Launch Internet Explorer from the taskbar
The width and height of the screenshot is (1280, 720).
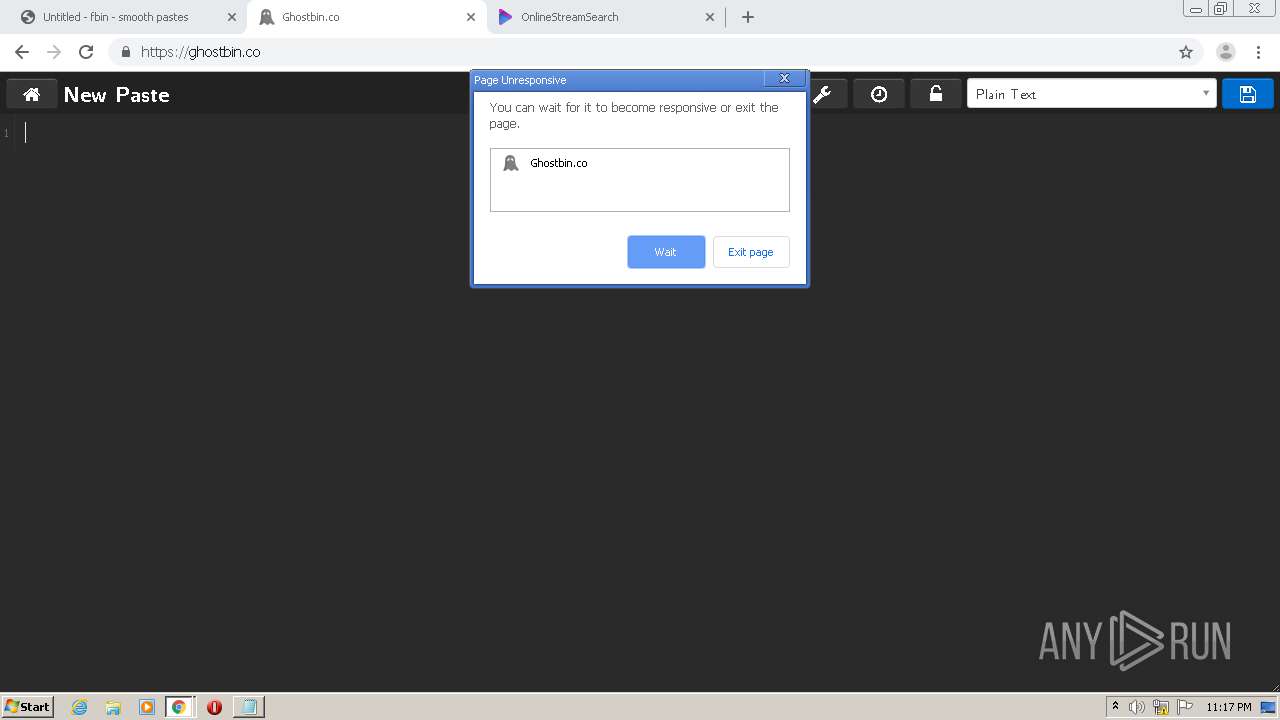[x=79, y=707]
